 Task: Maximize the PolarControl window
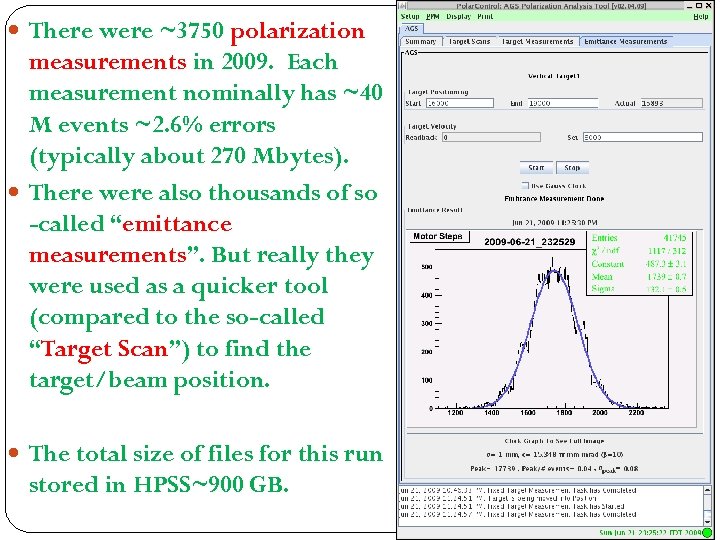coord(699,6)
